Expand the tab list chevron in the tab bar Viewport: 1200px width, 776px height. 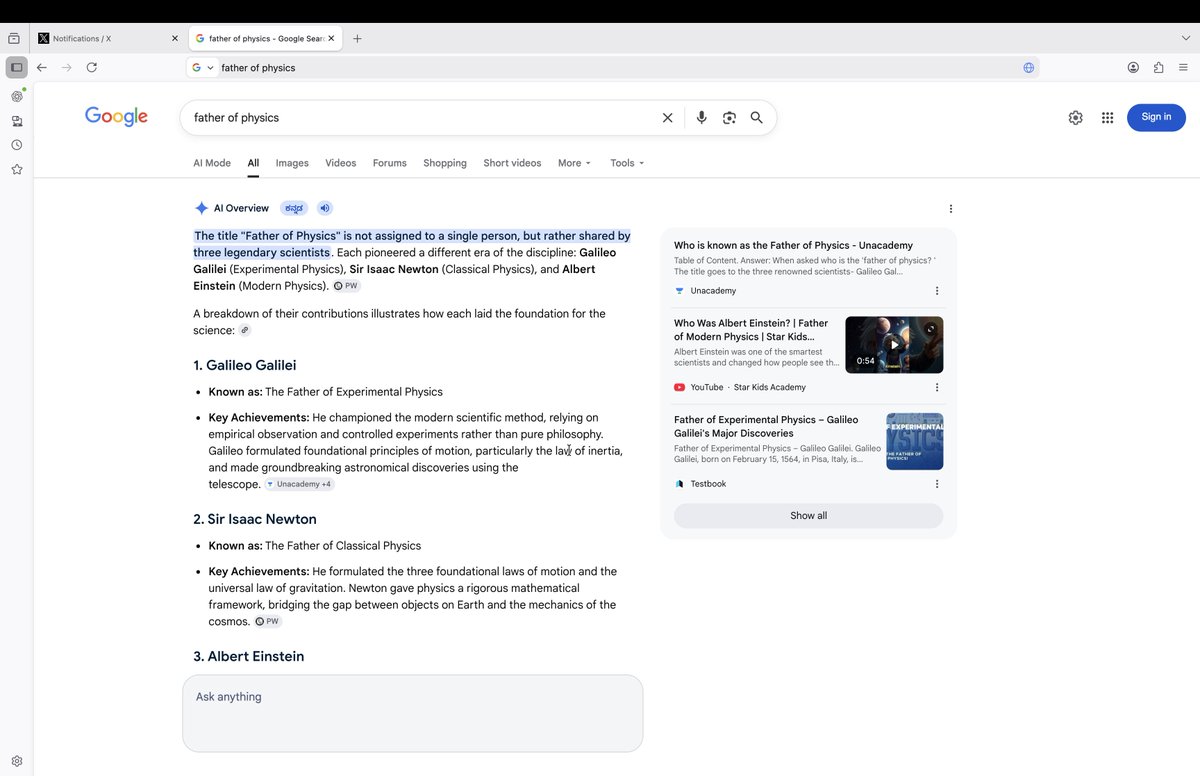pos(1186,38)
